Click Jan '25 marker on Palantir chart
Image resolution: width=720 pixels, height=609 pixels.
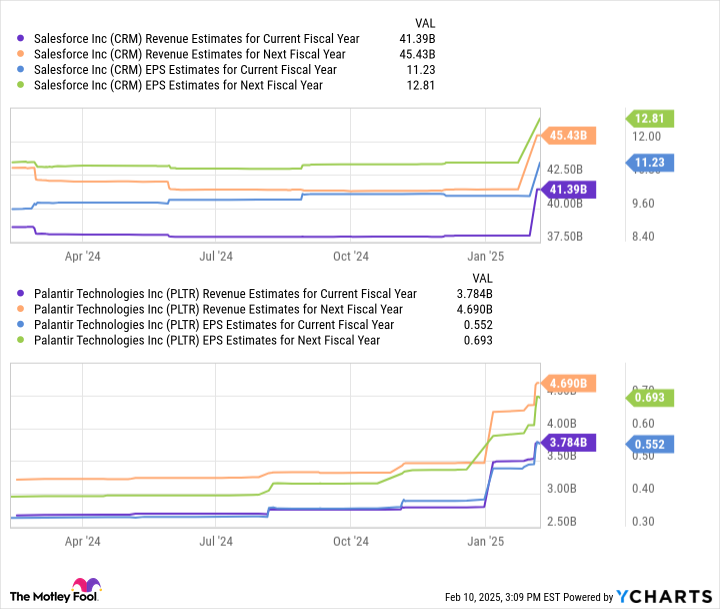click(x=485, y=541)
